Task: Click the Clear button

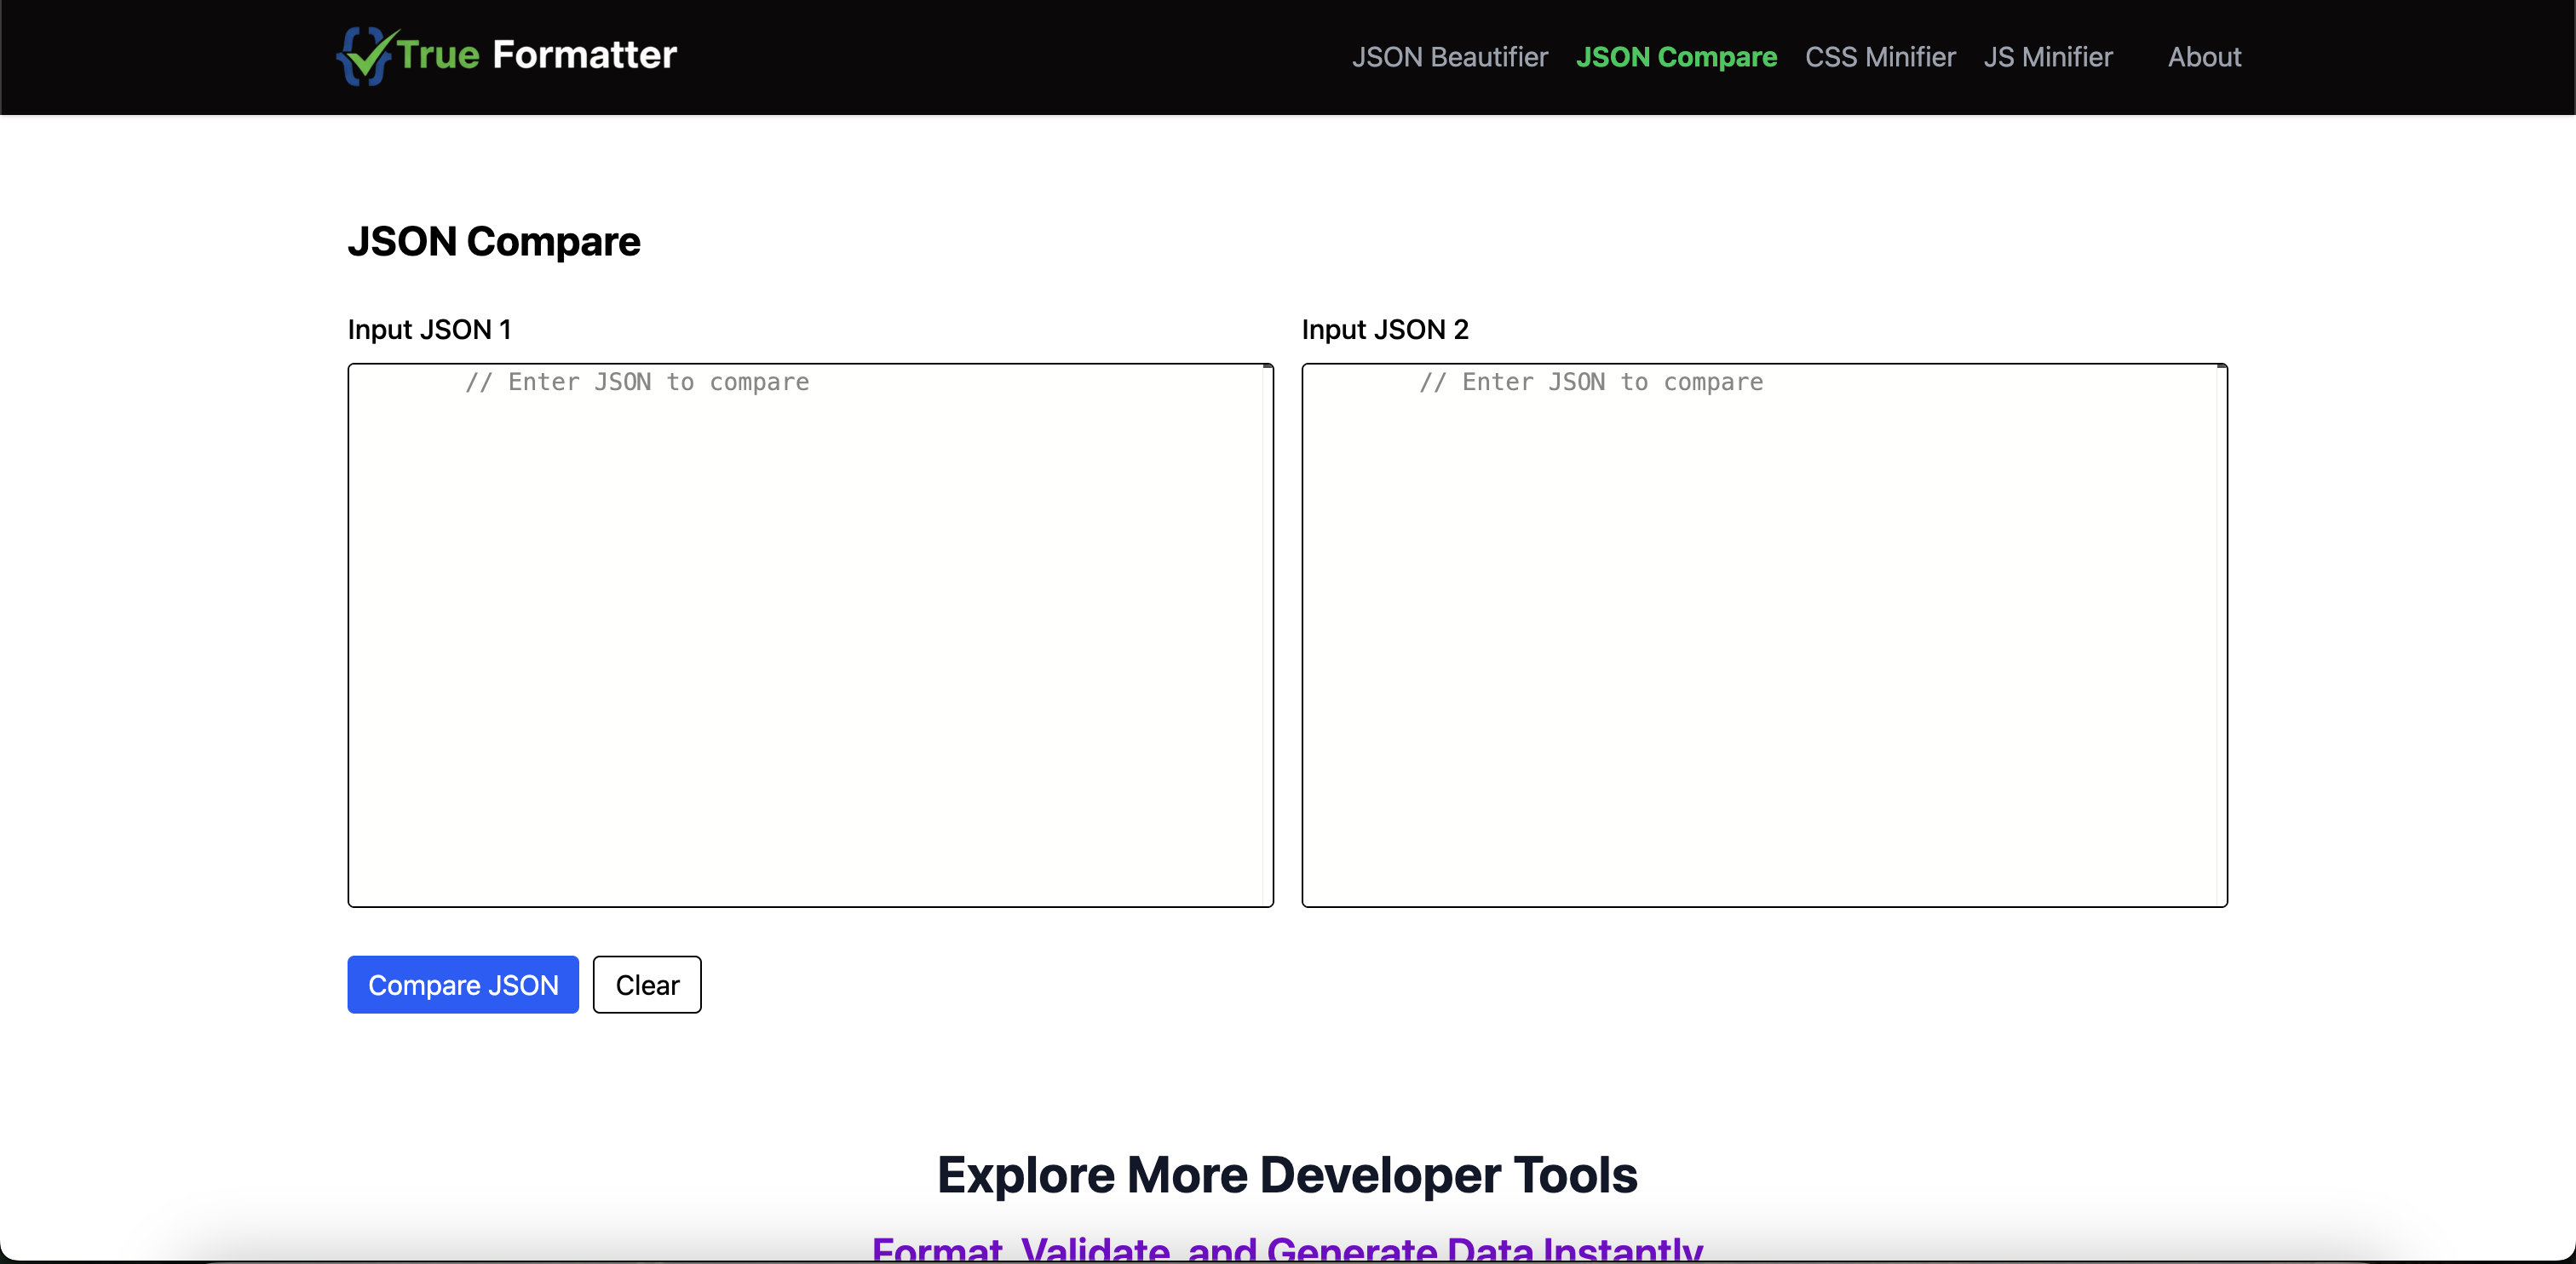Action: (x=647, y=985)
